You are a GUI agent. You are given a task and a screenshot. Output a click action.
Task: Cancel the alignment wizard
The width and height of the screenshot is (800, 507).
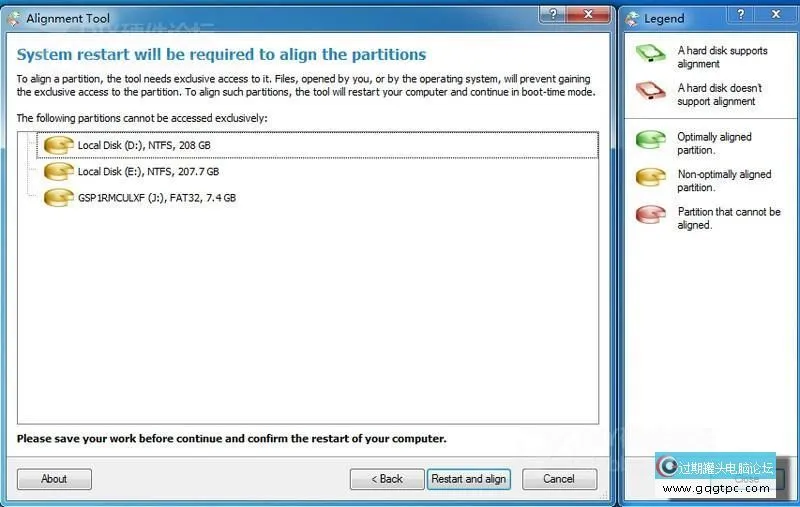tap(559, 479)
